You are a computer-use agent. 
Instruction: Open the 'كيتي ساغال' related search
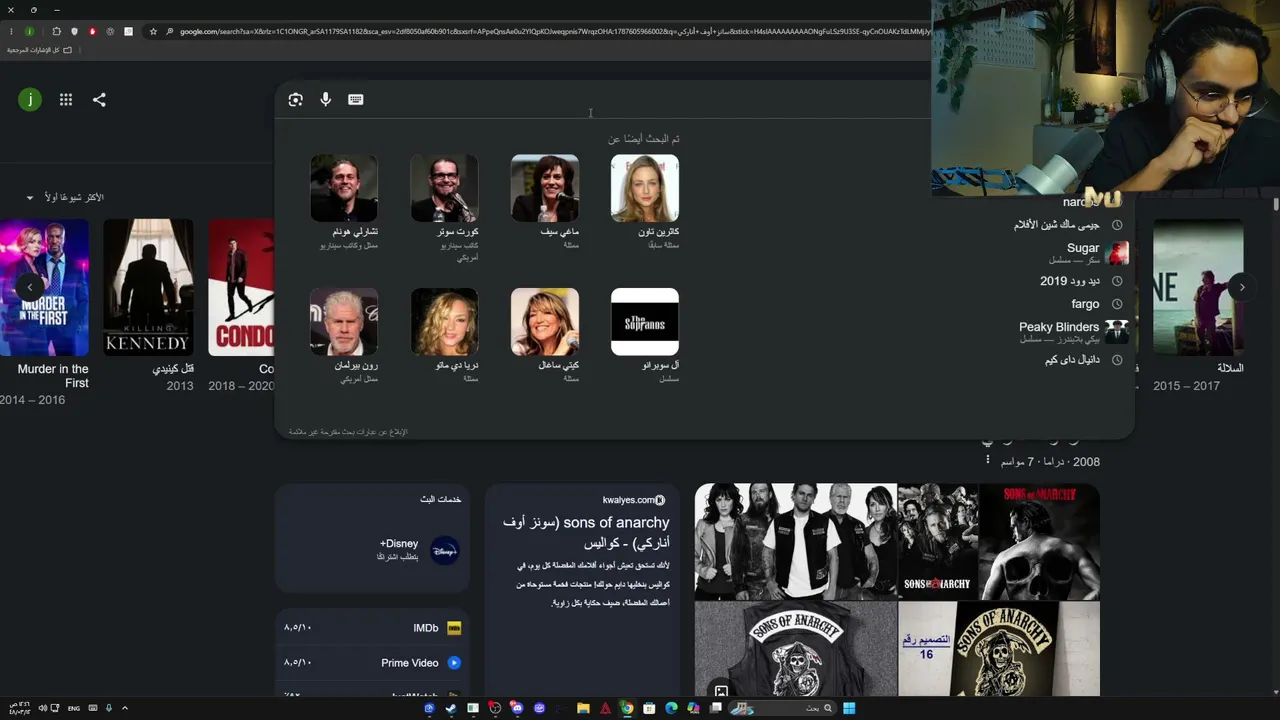click(x=545, y=336)
